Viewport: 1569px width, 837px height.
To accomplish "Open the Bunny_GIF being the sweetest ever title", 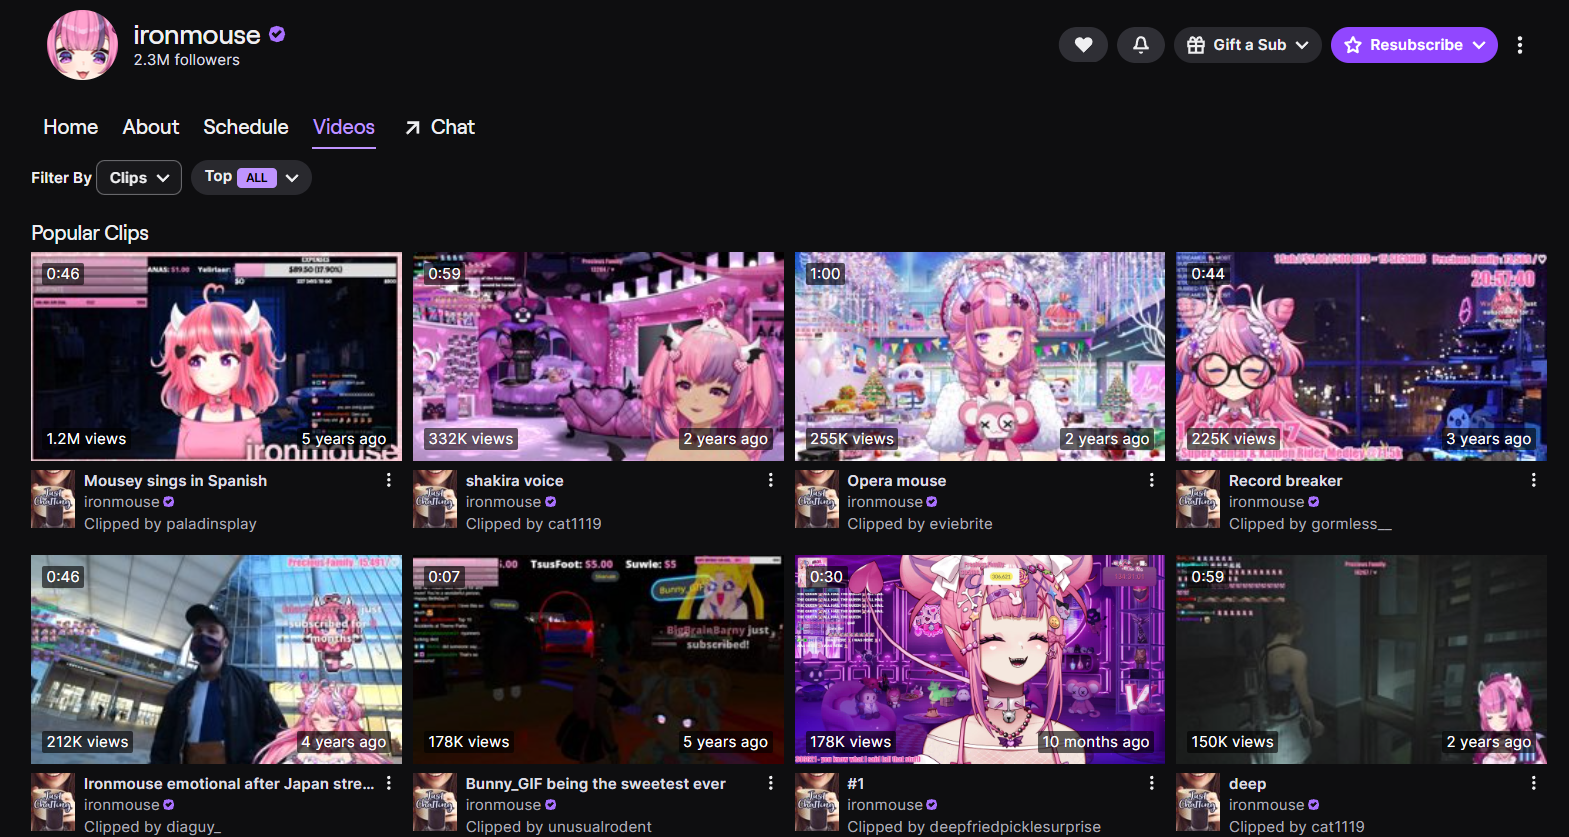I will pyautogui.click(x=595, y=784).
